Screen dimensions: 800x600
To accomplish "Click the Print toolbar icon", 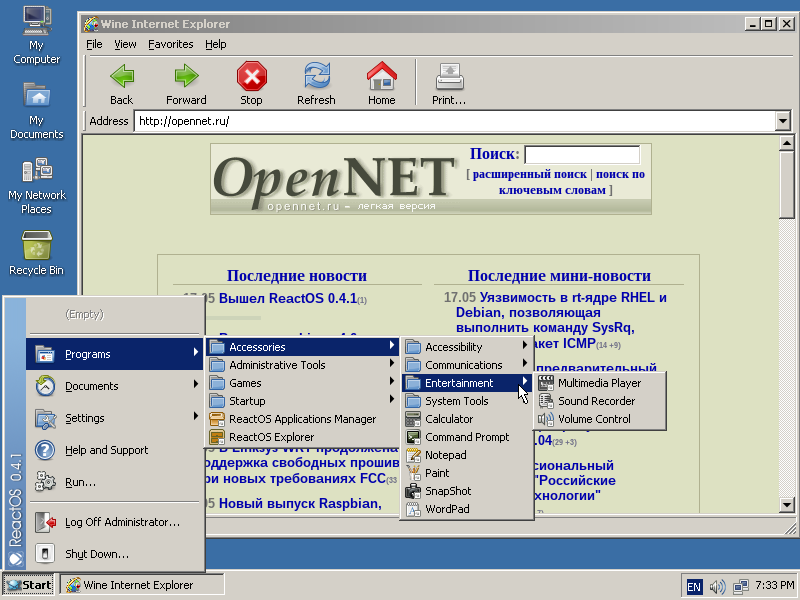I will click(x=448, y=76).
